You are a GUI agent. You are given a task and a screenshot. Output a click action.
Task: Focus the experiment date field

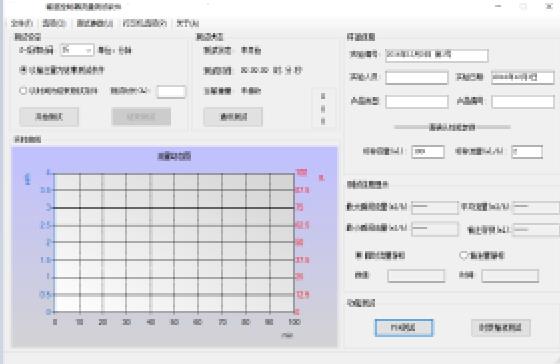point(522,78)
